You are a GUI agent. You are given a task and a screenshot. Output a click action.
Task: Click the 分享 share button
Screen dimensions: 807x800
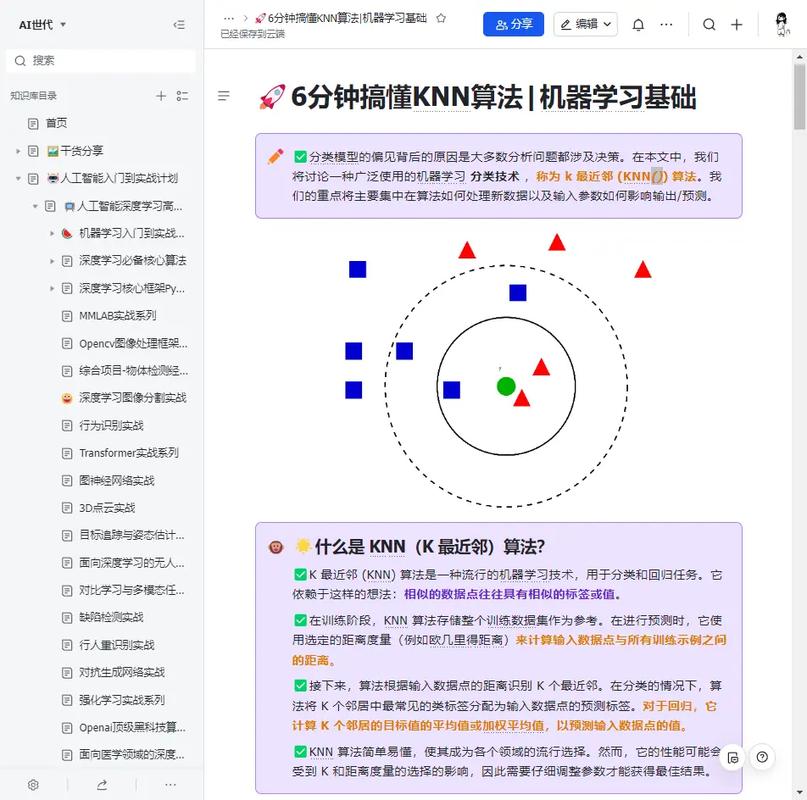tap(513, 24)
